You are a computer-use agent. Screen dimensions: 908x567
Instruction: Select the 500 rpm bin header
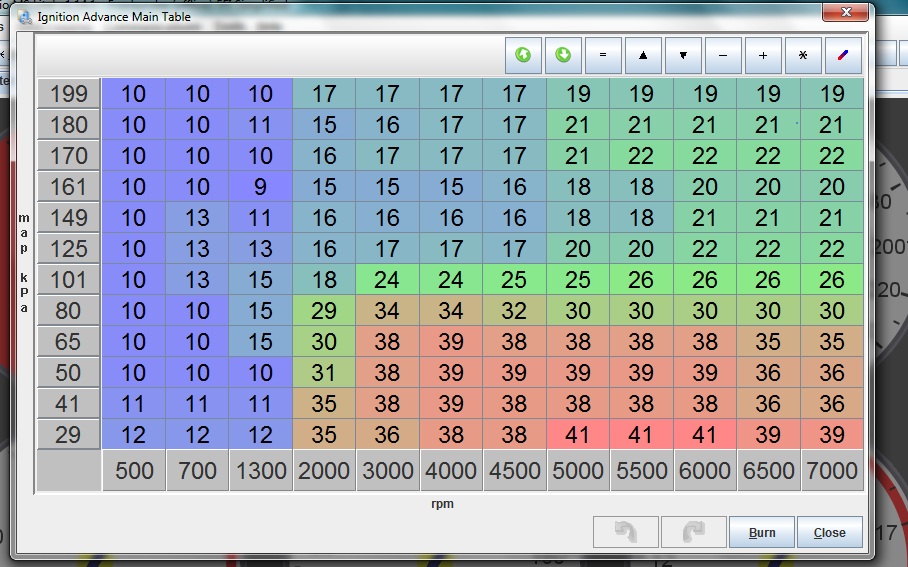tap(134, 470)
